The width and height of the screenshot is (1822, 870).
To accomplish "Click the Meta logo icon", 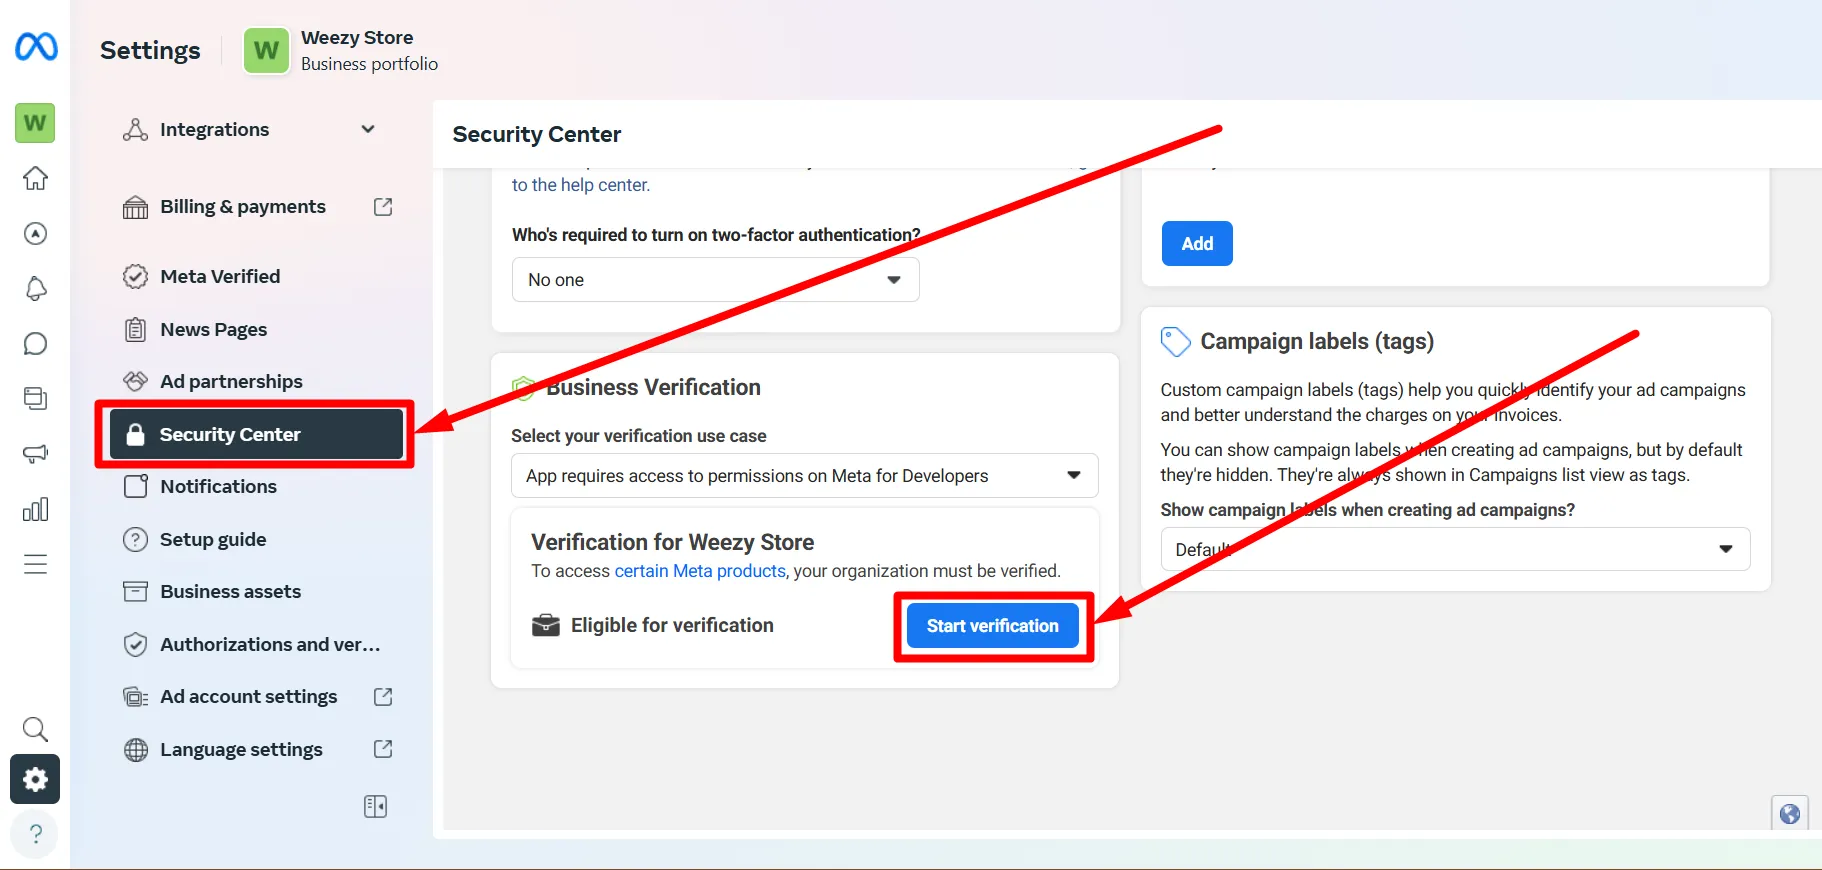I will (x=36, y=47).
